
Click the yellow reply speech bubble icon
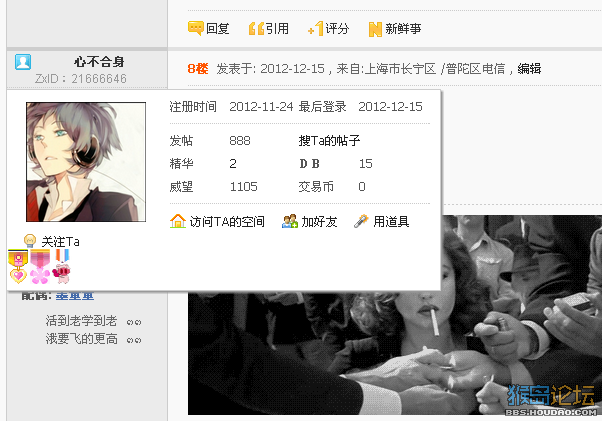pyautogui.click(x=195, y=28)
